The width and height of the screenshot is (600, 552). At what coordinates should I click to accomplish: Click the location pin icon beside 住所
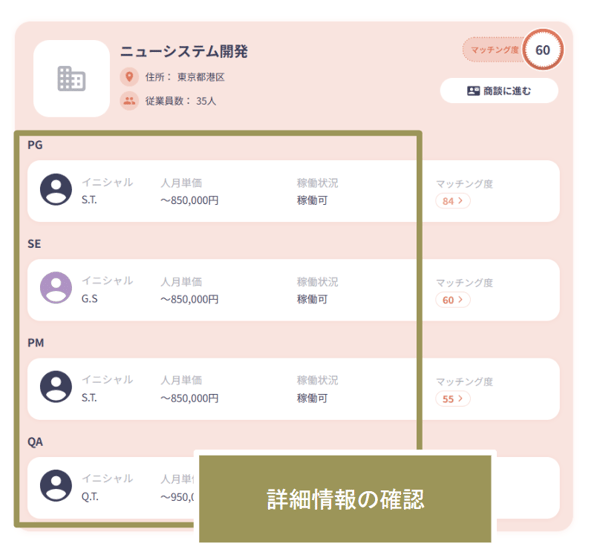pyautogui.click(x=129, y=77)
